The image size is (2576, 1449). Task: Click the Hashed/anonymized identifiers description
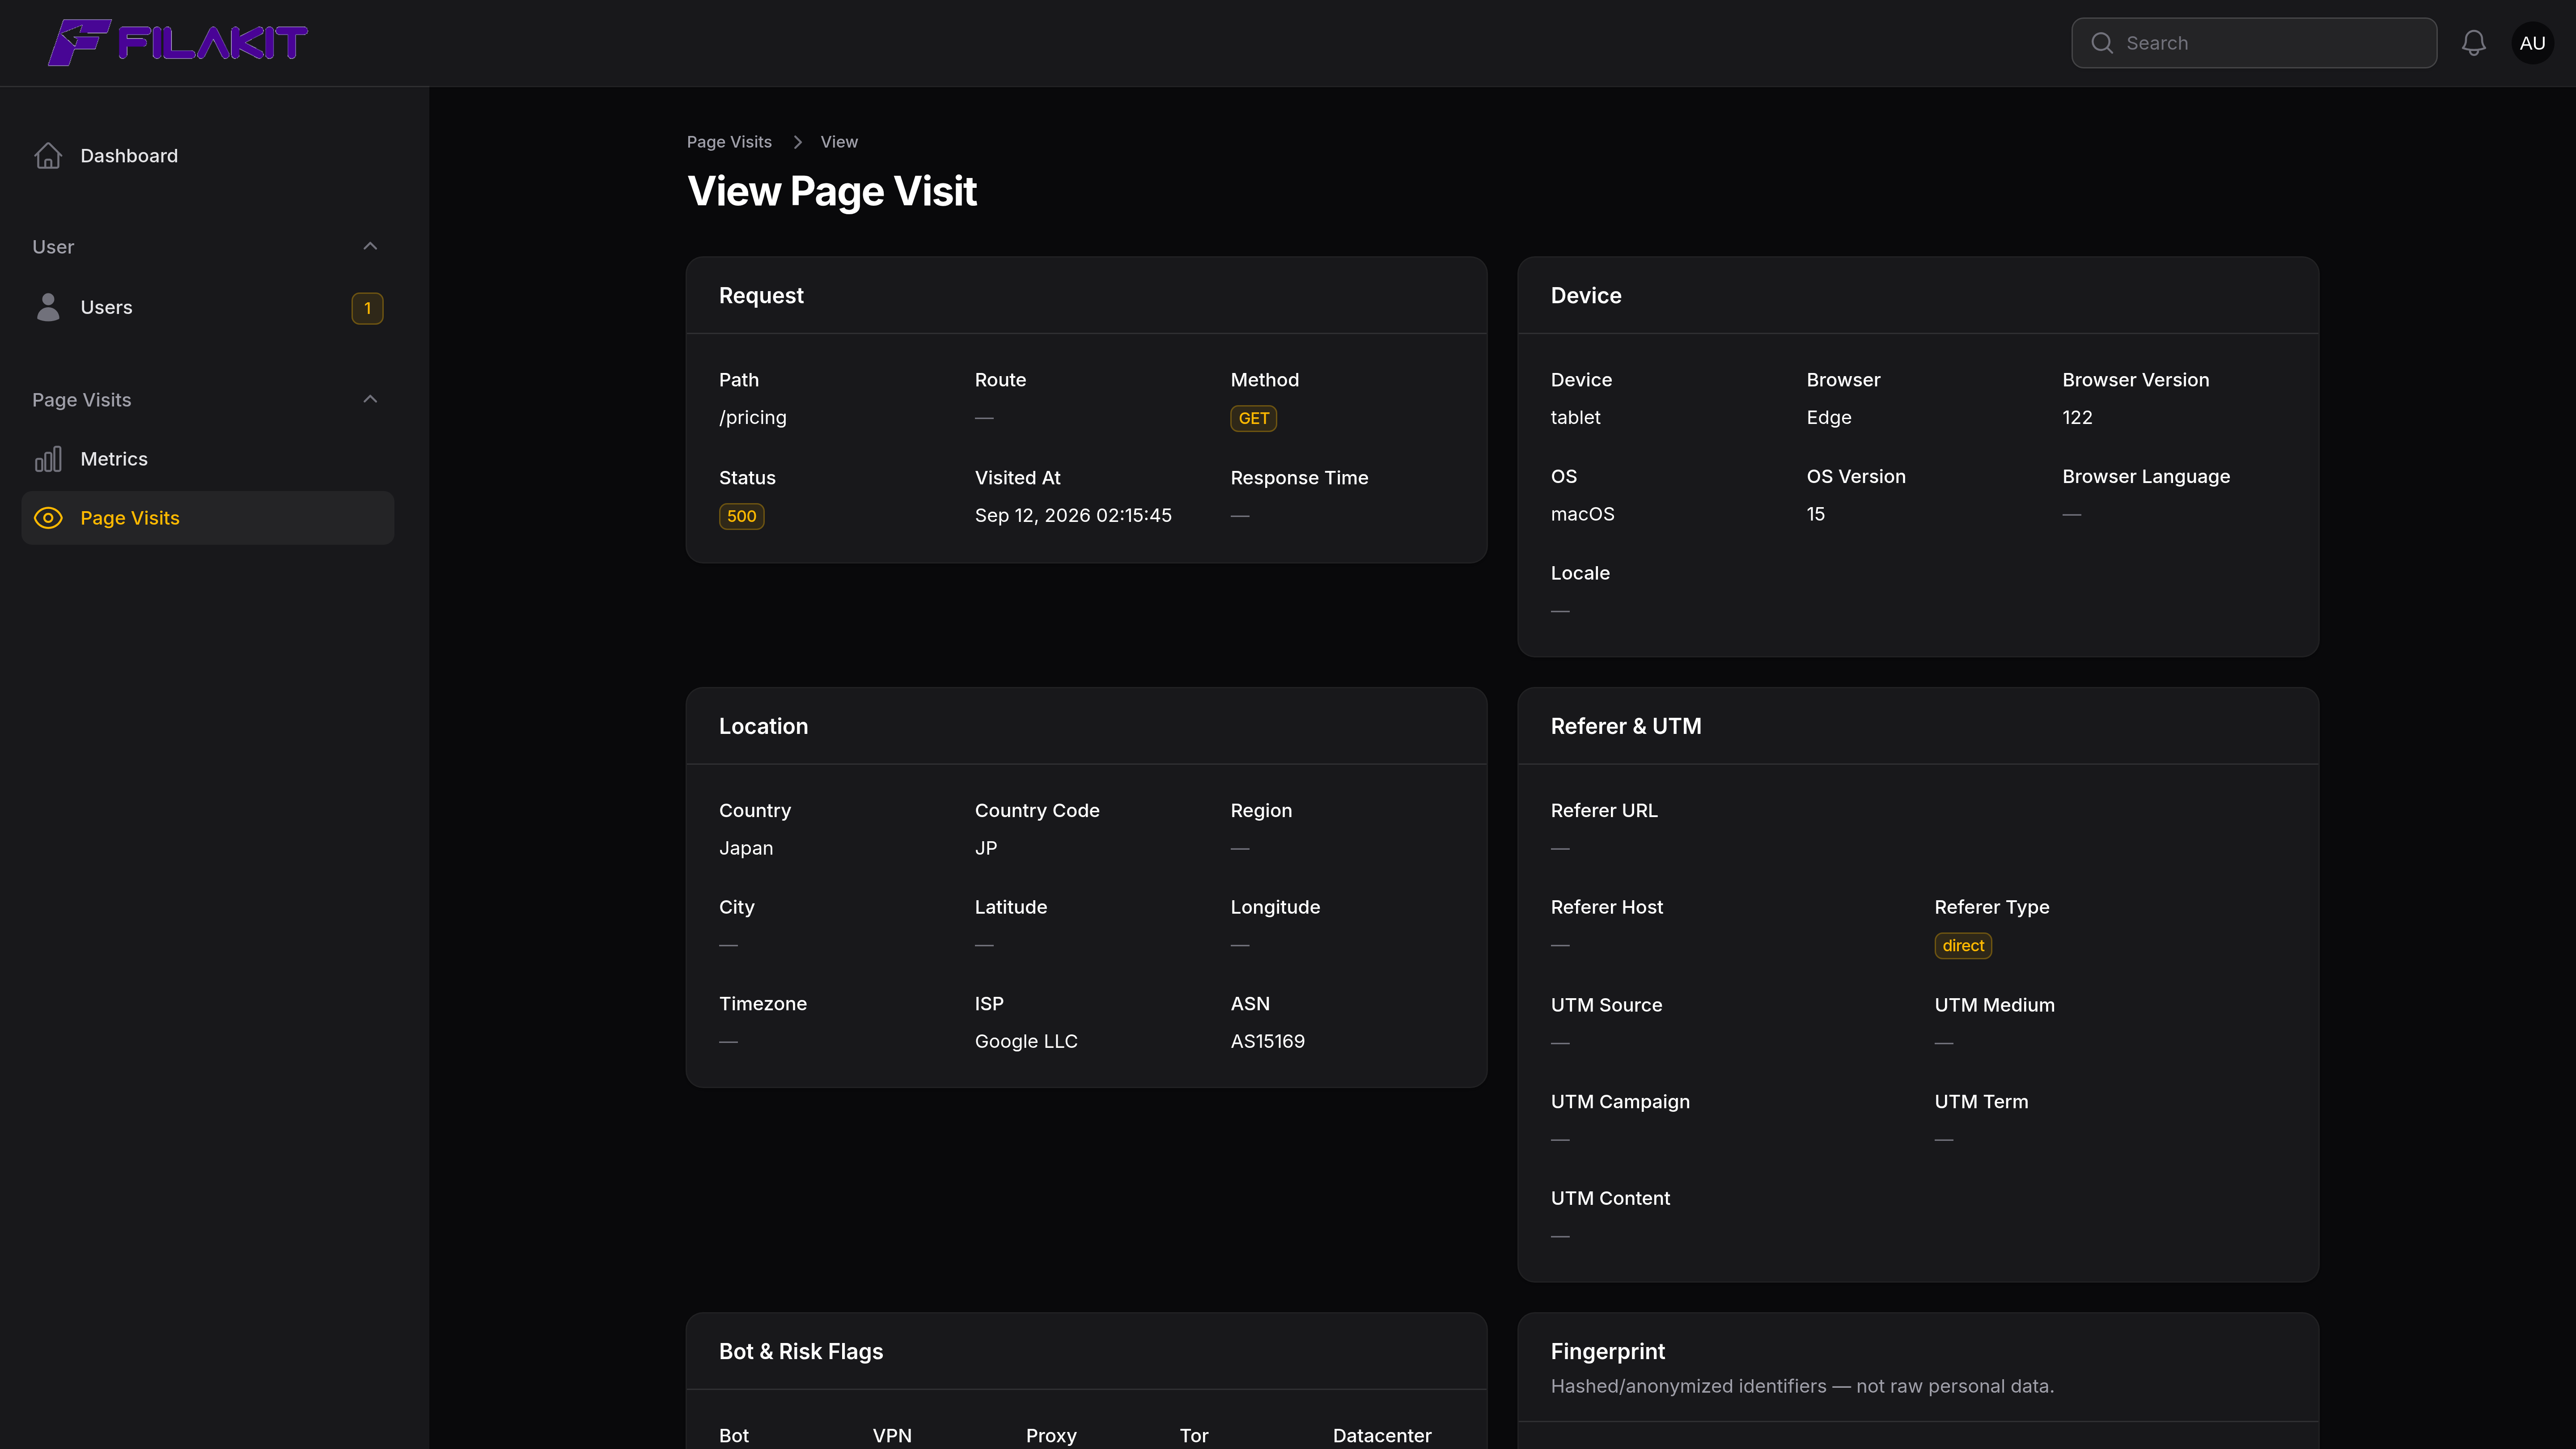tap(1802, 1386)
